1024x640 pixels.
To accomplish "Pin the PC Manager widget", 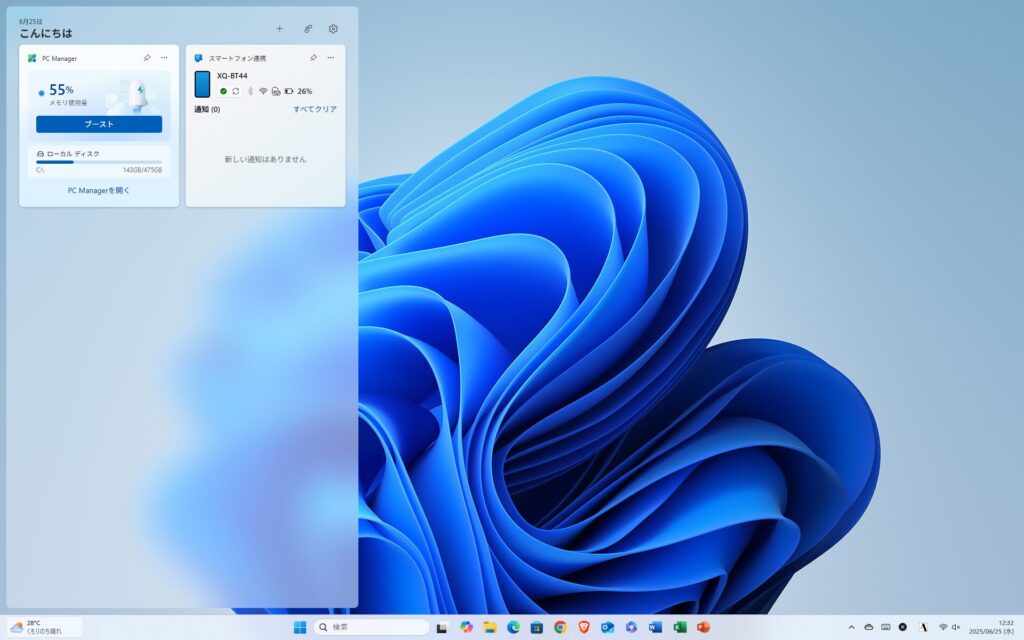I will (x=147, y=58).
